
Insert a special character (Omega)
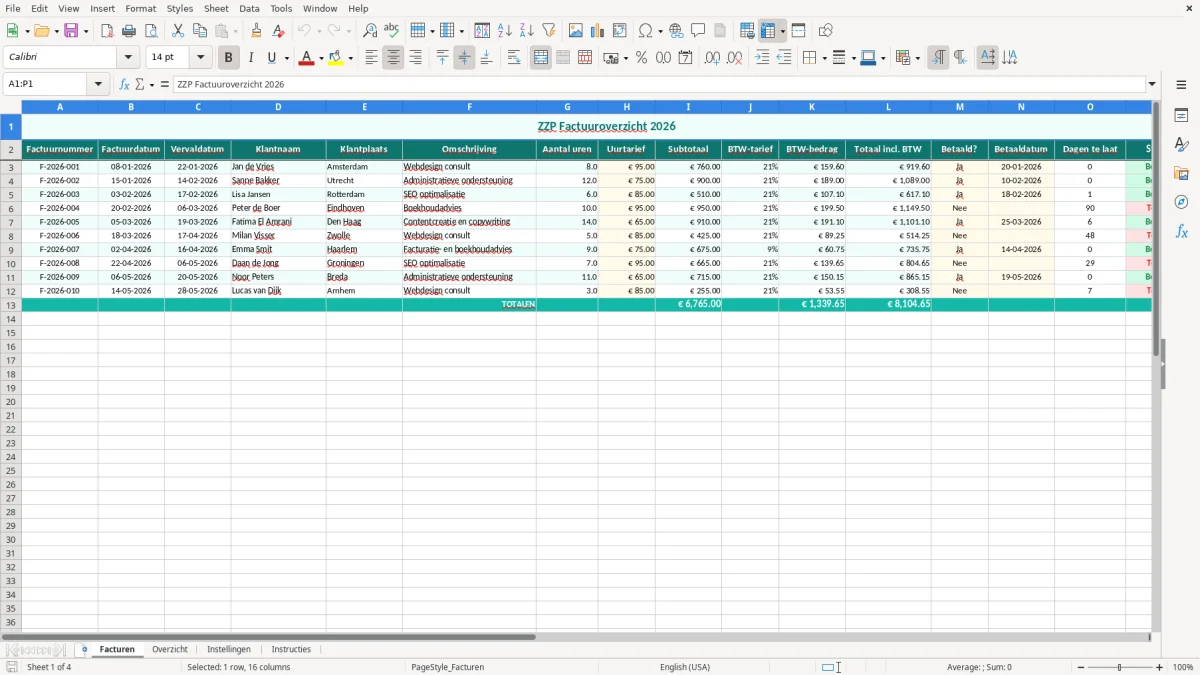click(x=645, y=31)
